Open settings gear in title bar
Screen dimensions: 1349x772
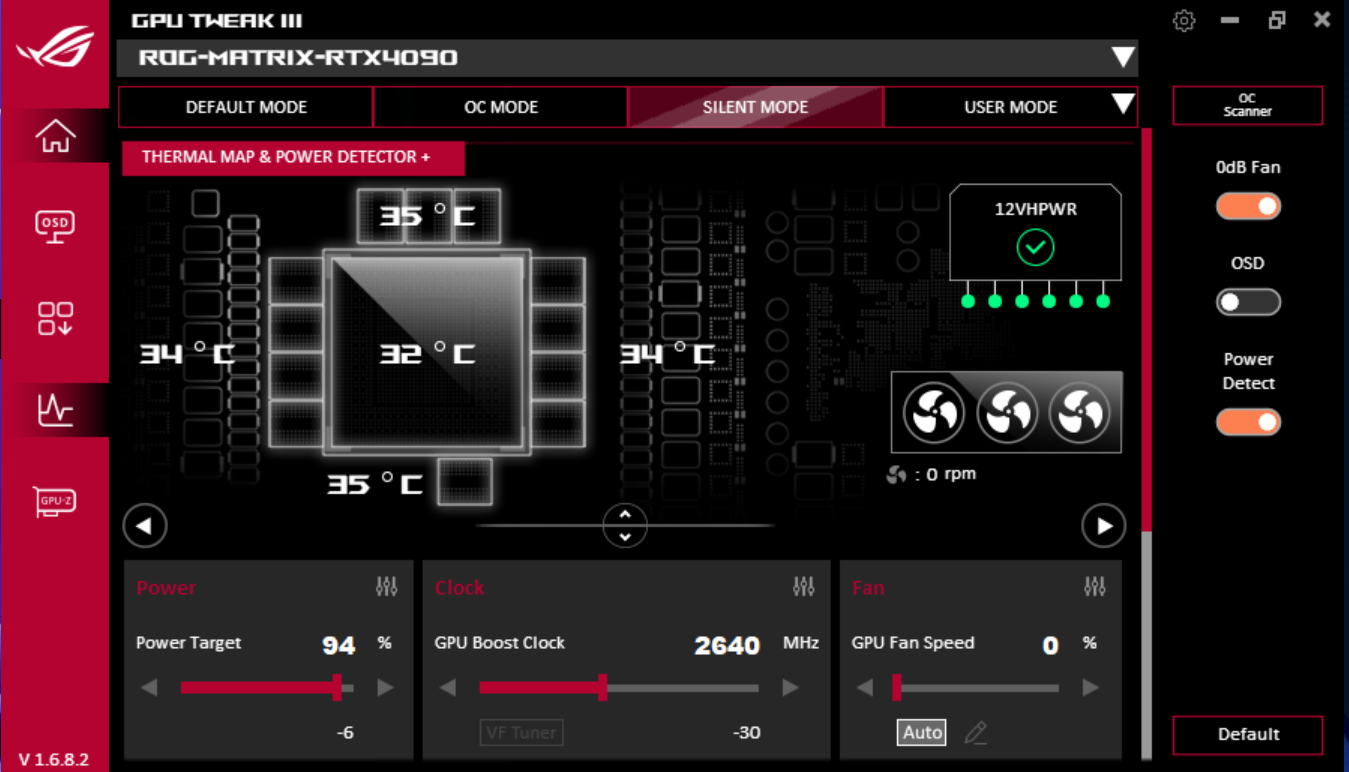[x=1184, y=20]
